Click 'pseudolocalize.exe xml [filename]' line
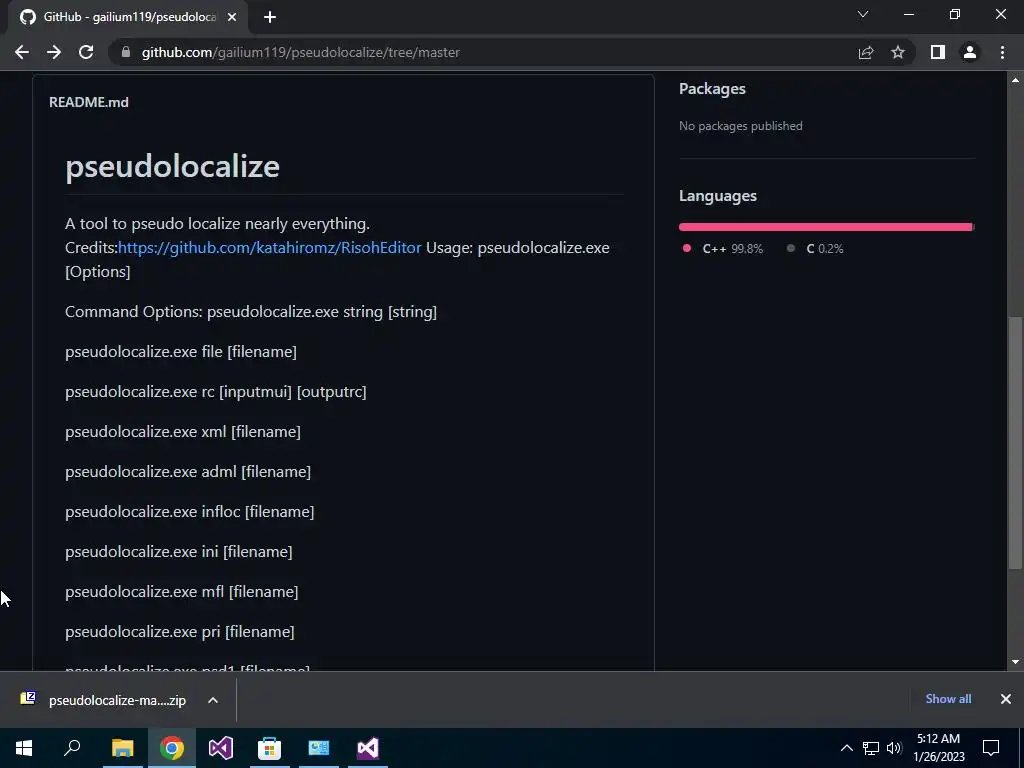The width and height of the screenshot is (1024, 768). click(183, 432)
